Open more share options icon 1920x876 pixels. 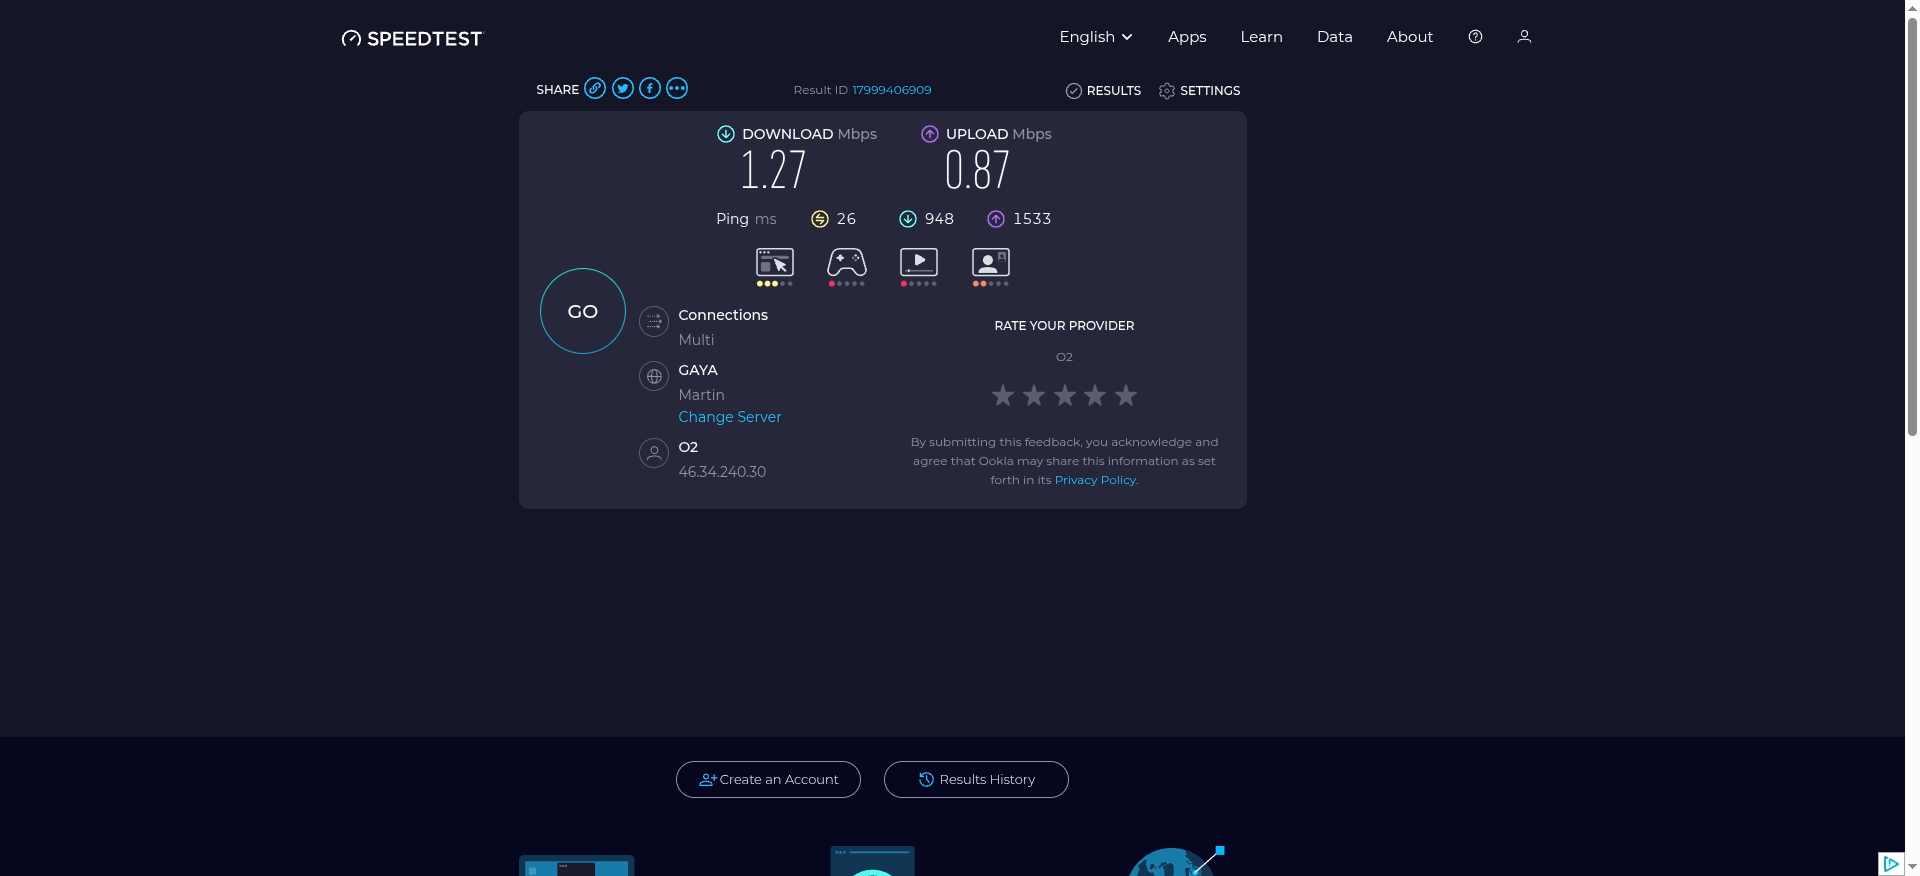[x=677, y=88]
